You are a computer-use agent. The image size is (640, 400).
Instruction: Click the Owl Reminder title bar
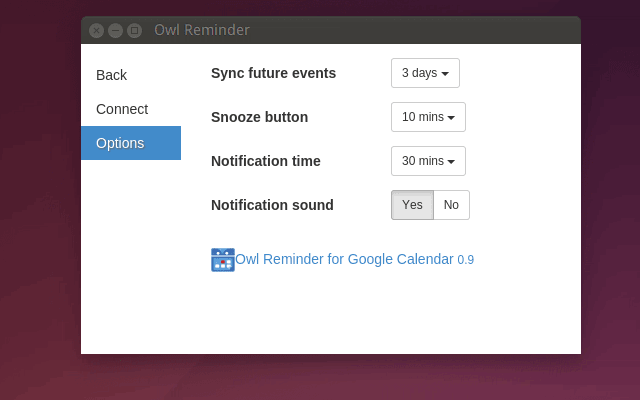331,30
